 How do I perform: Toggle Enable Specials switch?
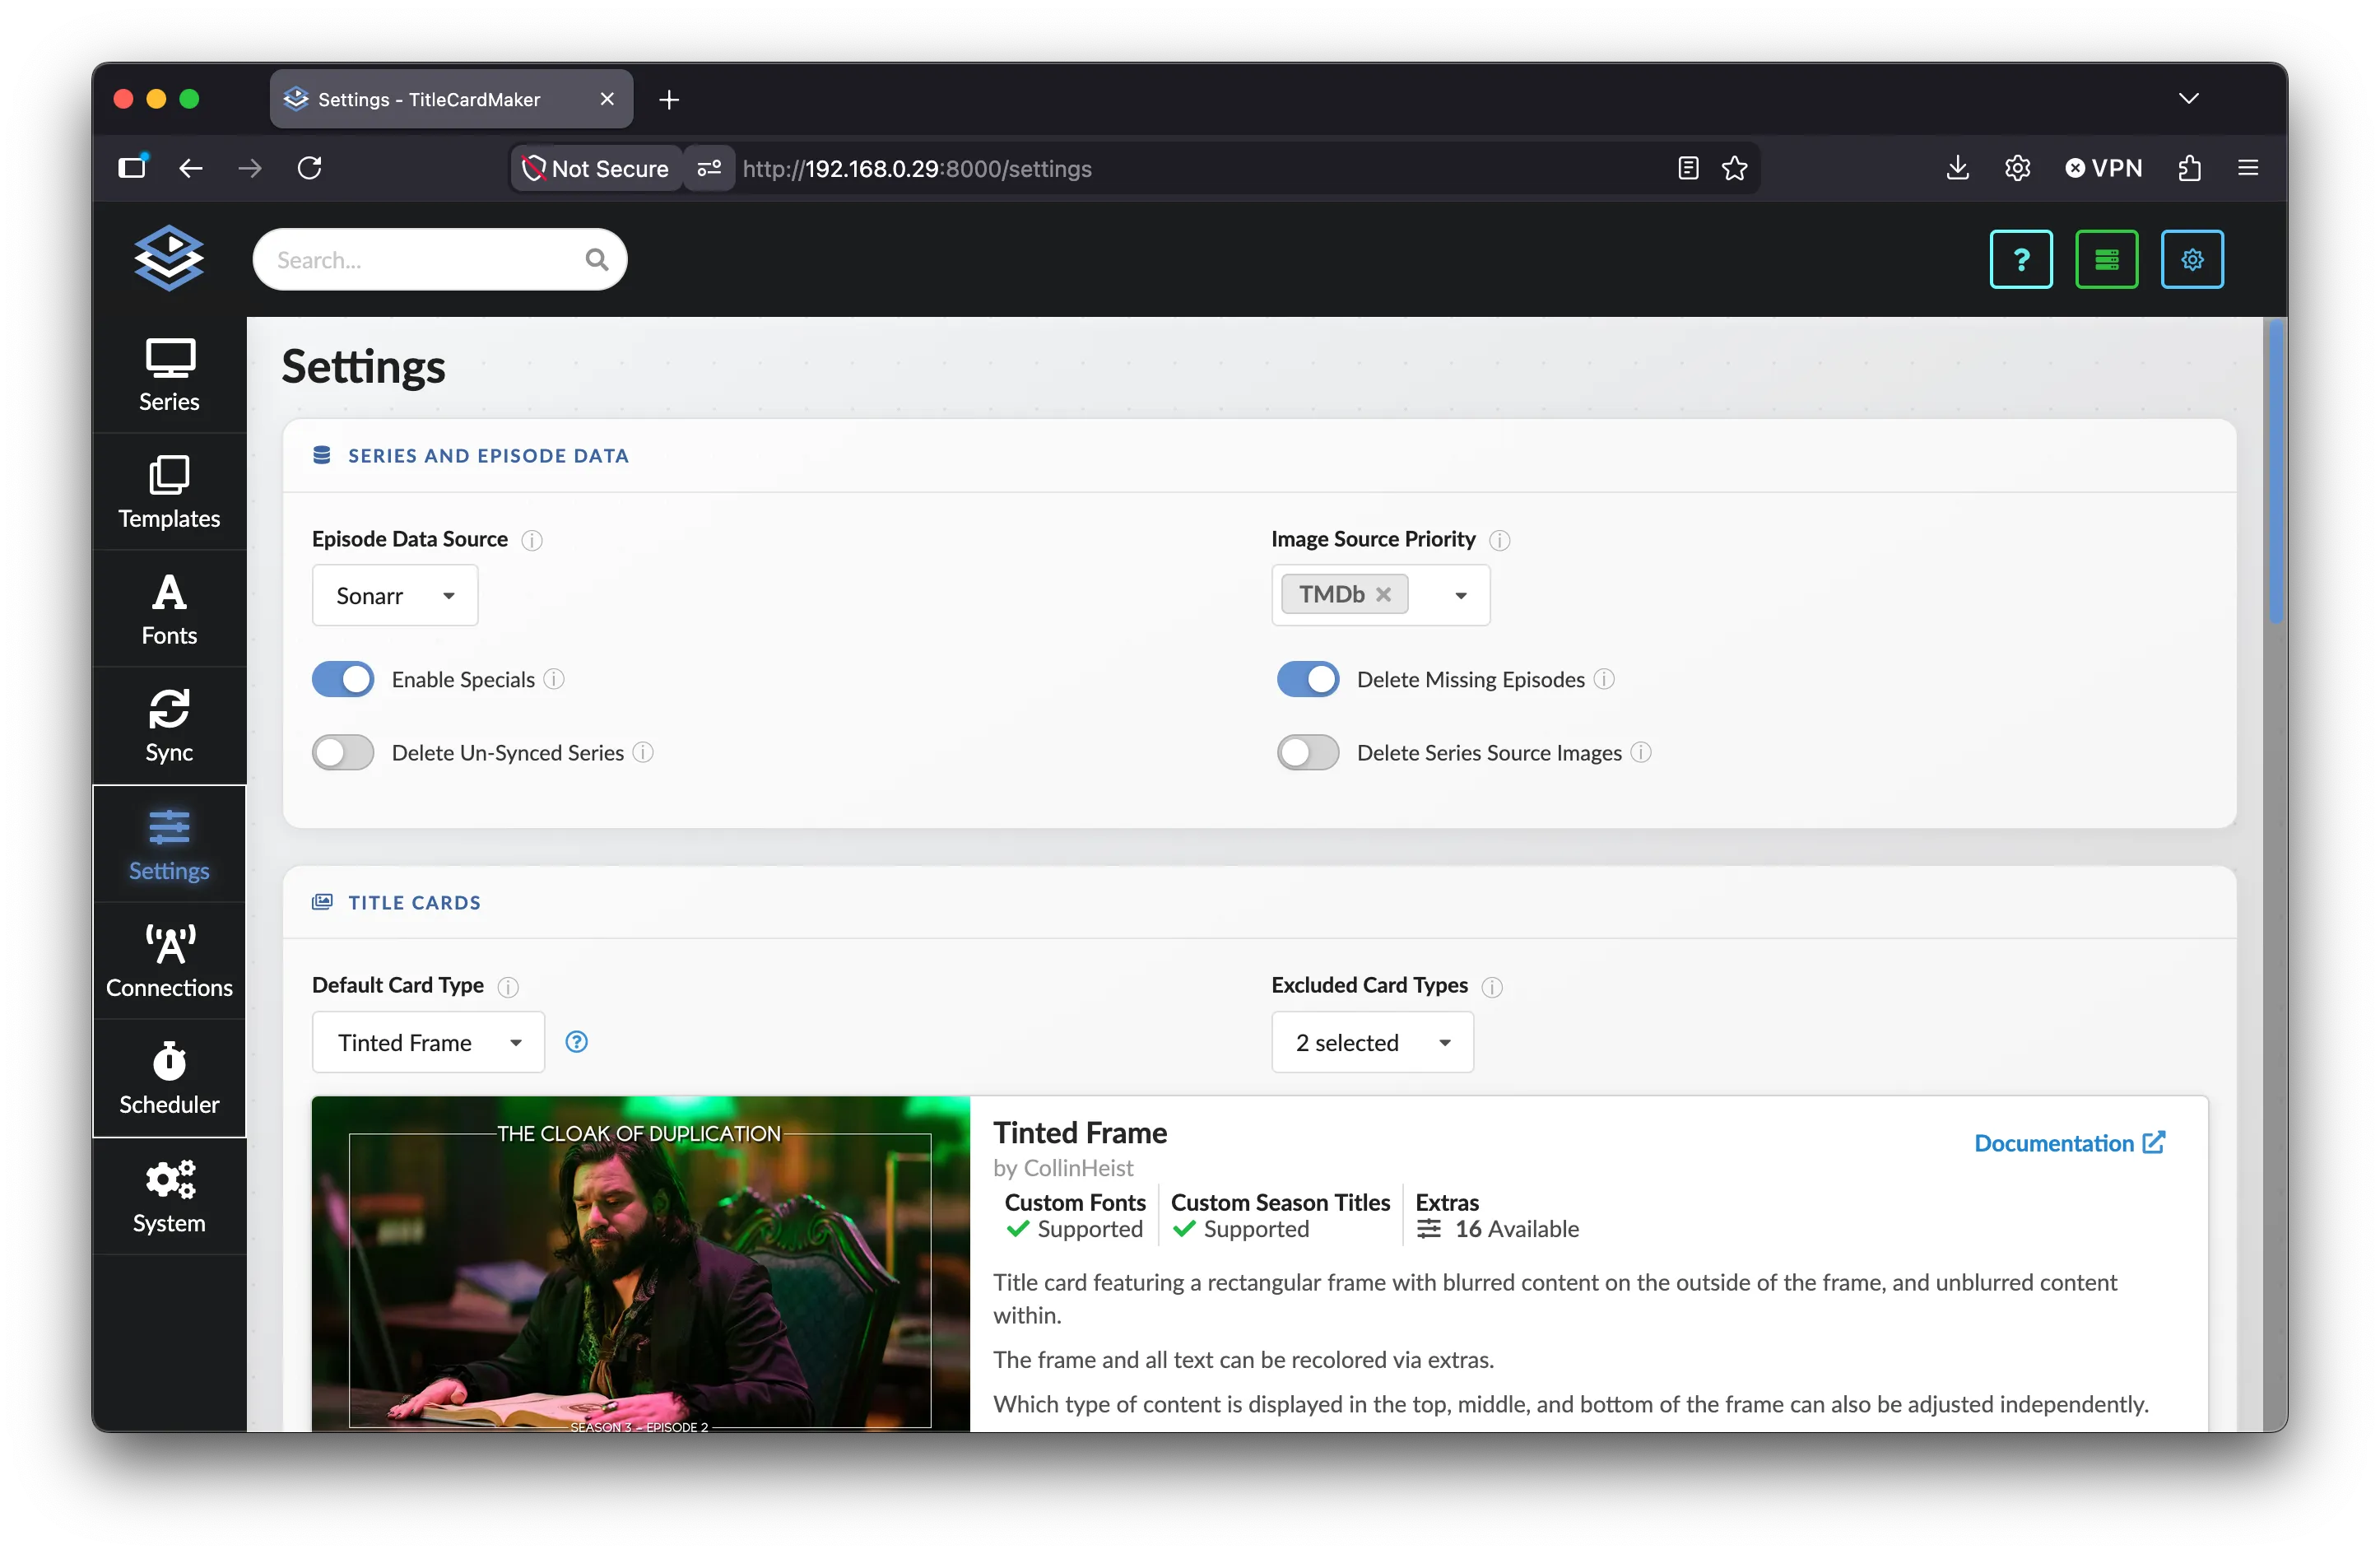click(x=343, y=679)
